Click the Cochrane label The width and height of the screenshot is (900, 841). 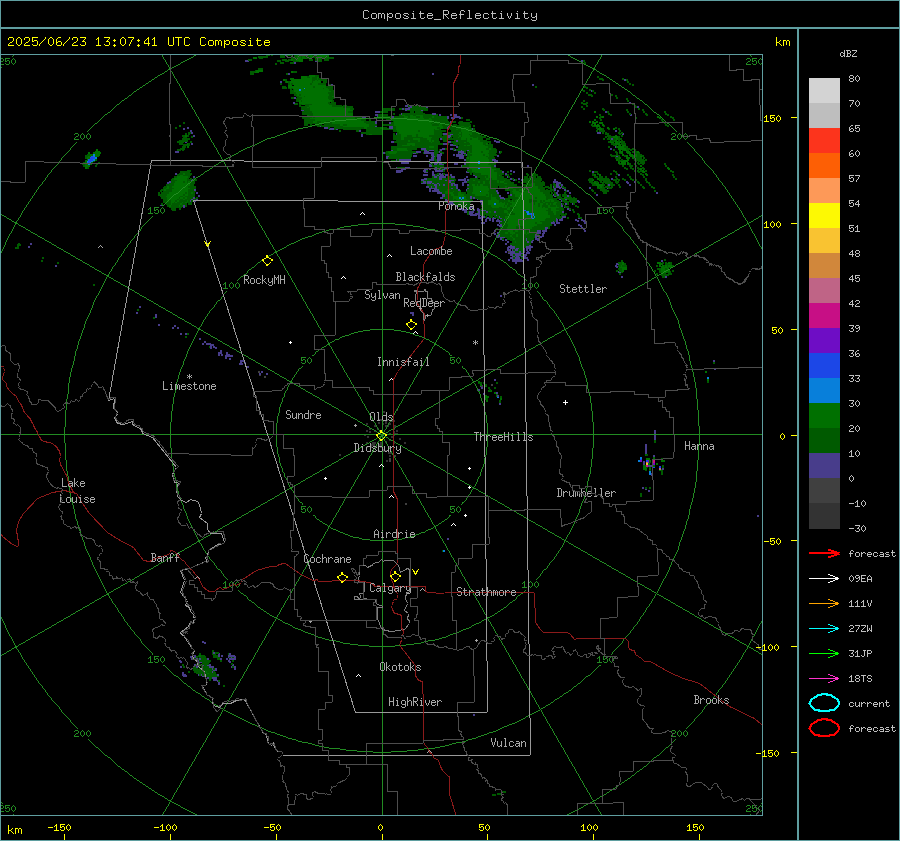point(327,559)
